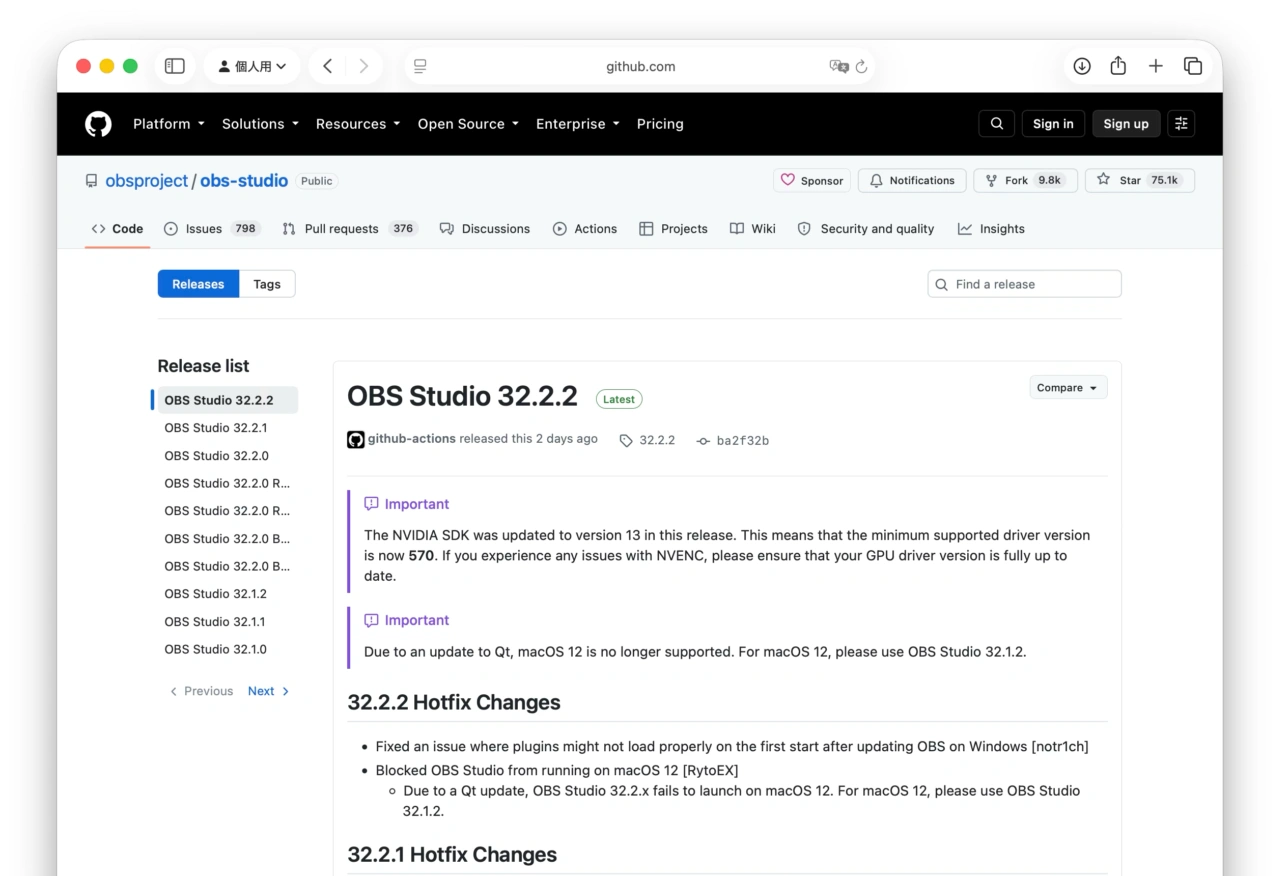Click the Sponsor heart button
Screen dimensions: 1280x876
point(812,181)
